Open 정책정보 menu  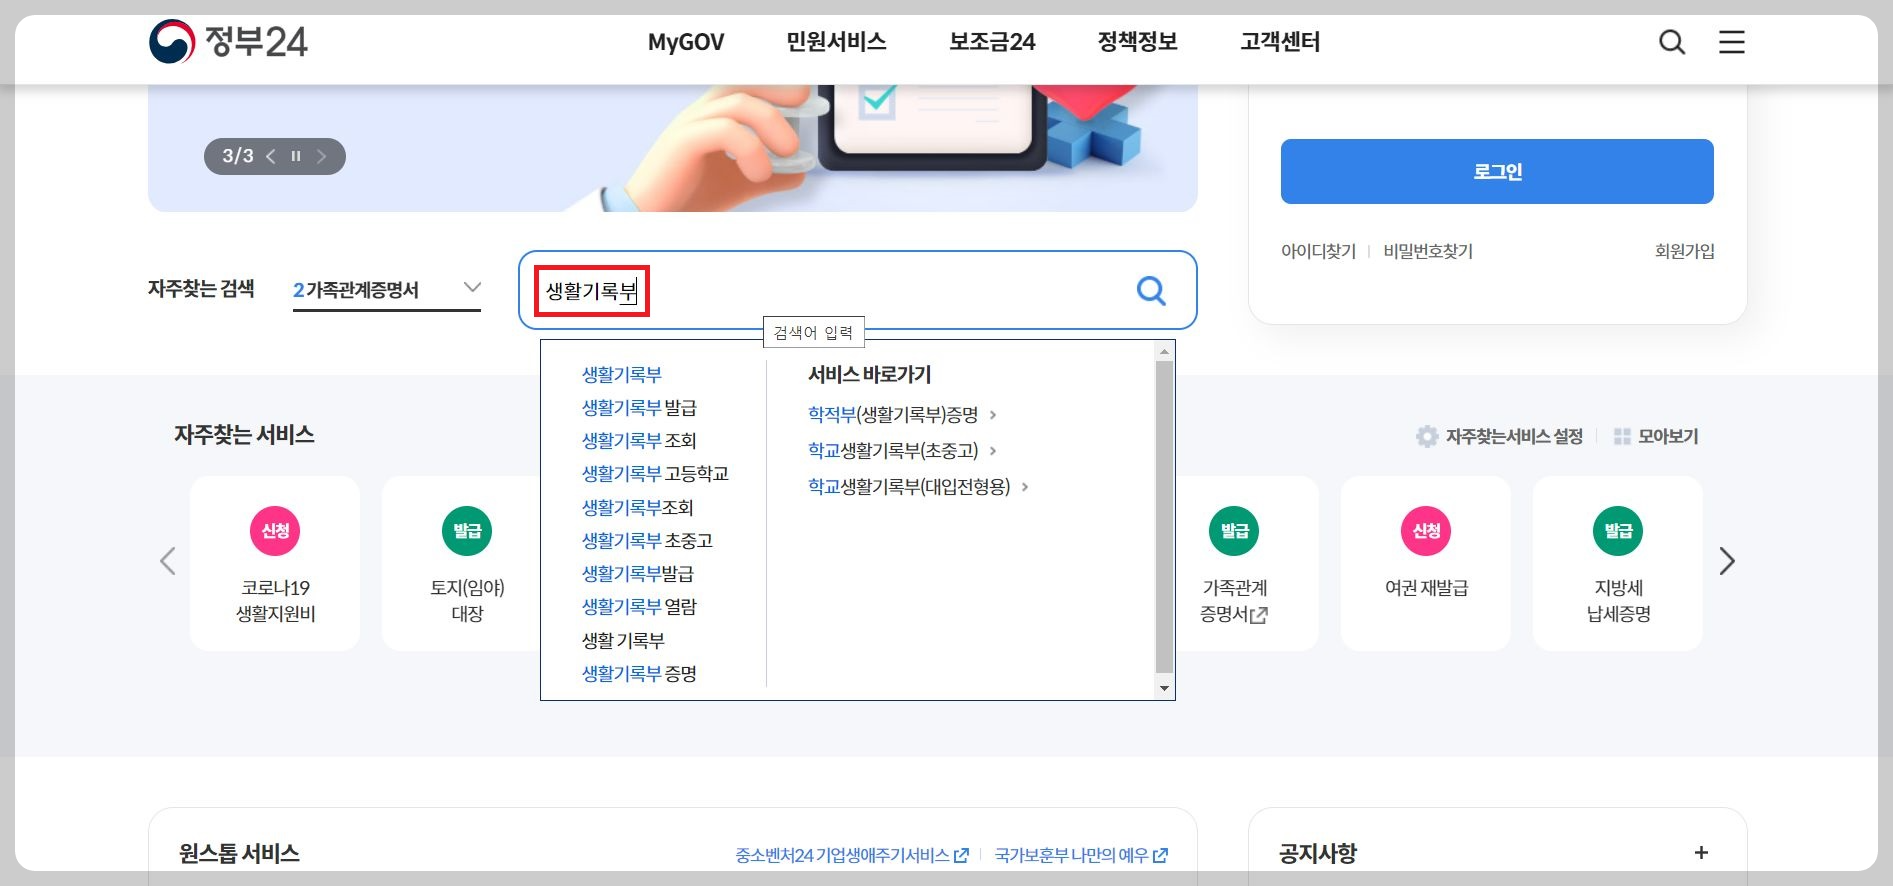1138,42
